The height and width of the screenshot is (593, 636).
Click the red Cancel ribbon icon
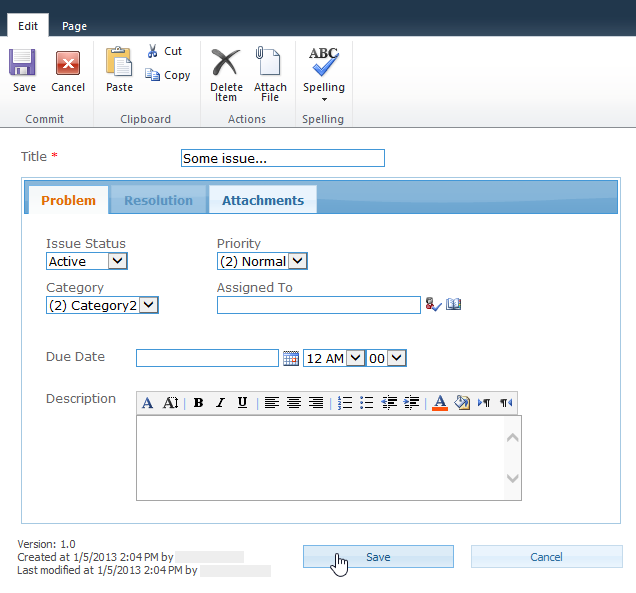68,63
